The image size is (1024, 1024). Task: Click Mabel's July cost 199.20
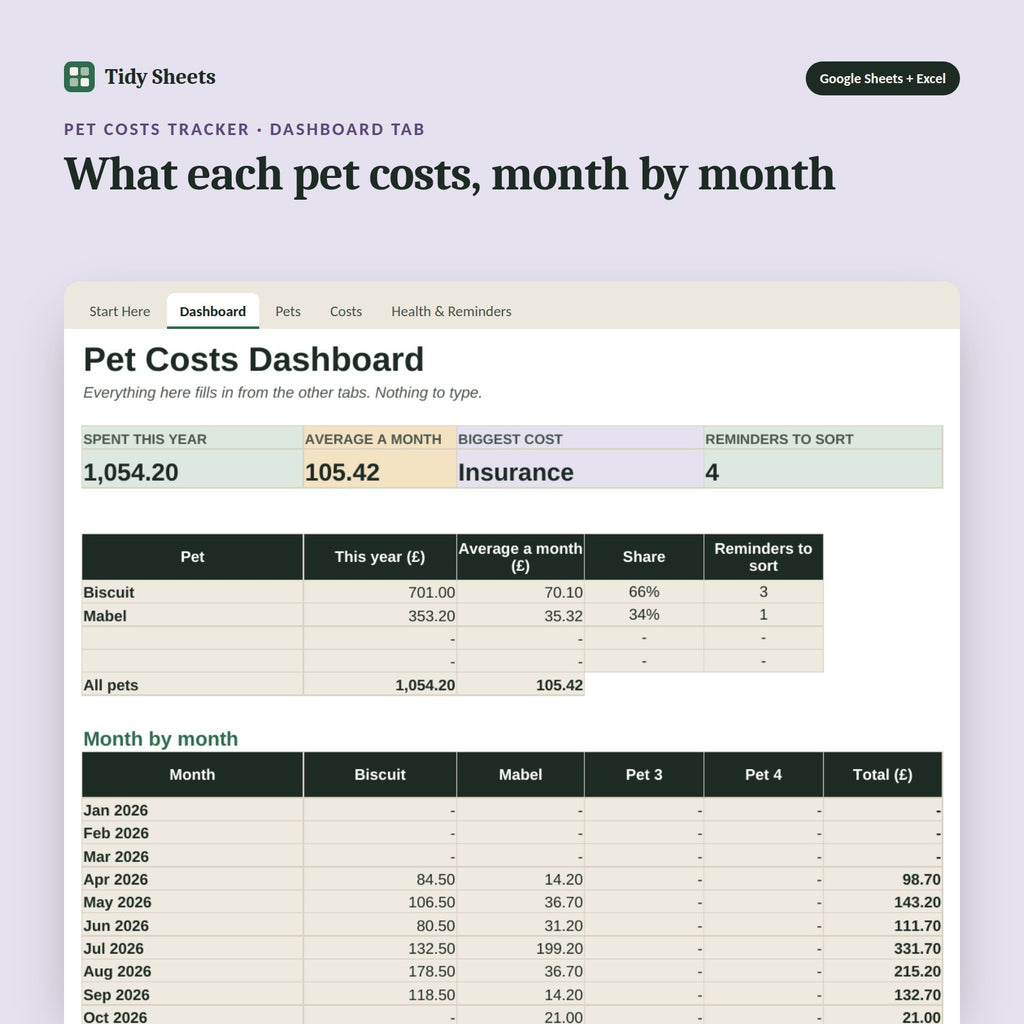click(520, 948)
